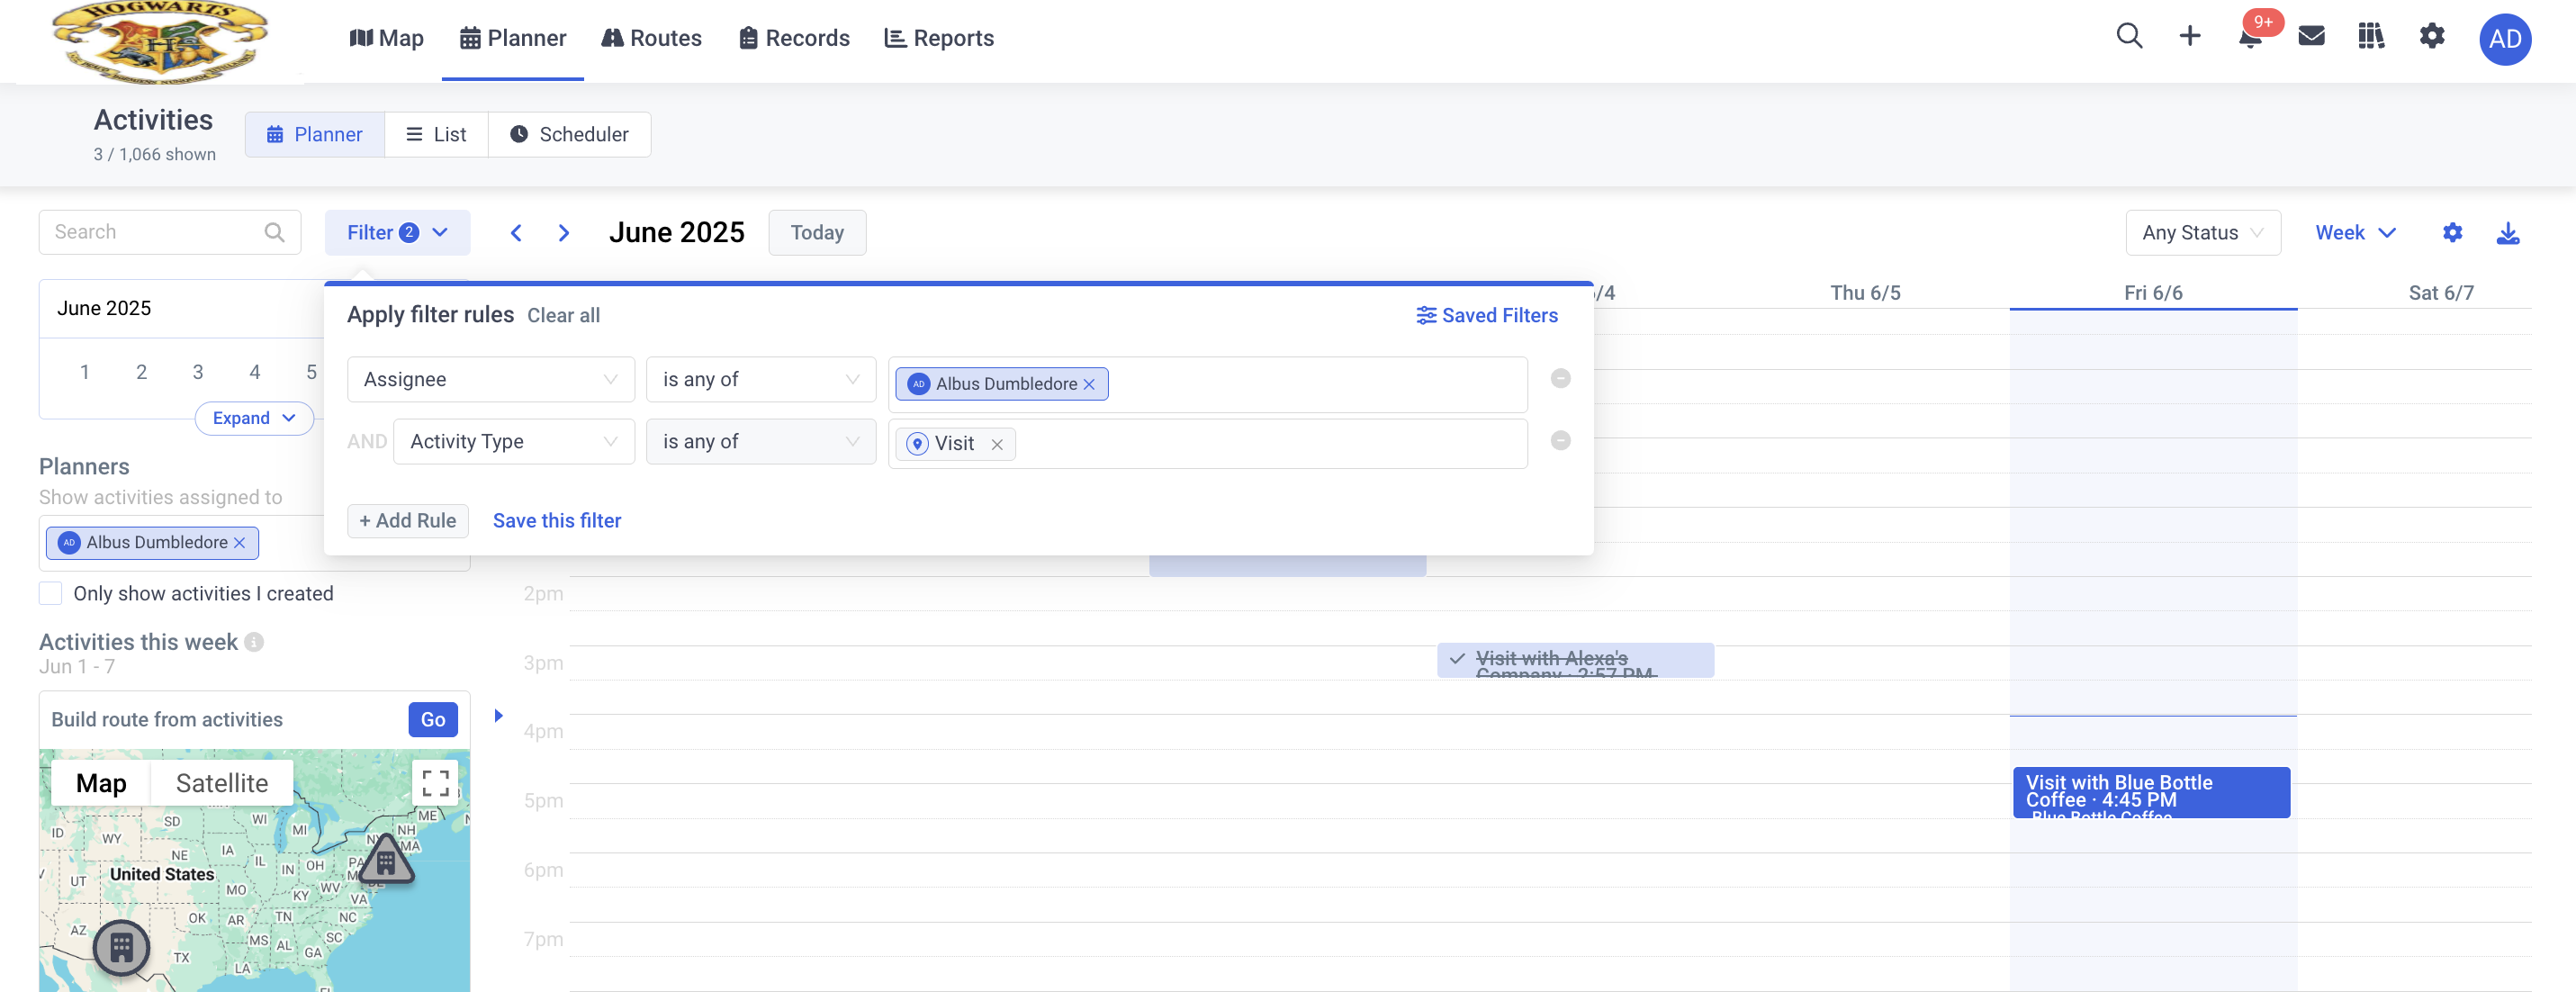Select day 4 in mini calendar
Image resolution: width=2576 pixels, height=992 pixels.
point(255,372)
